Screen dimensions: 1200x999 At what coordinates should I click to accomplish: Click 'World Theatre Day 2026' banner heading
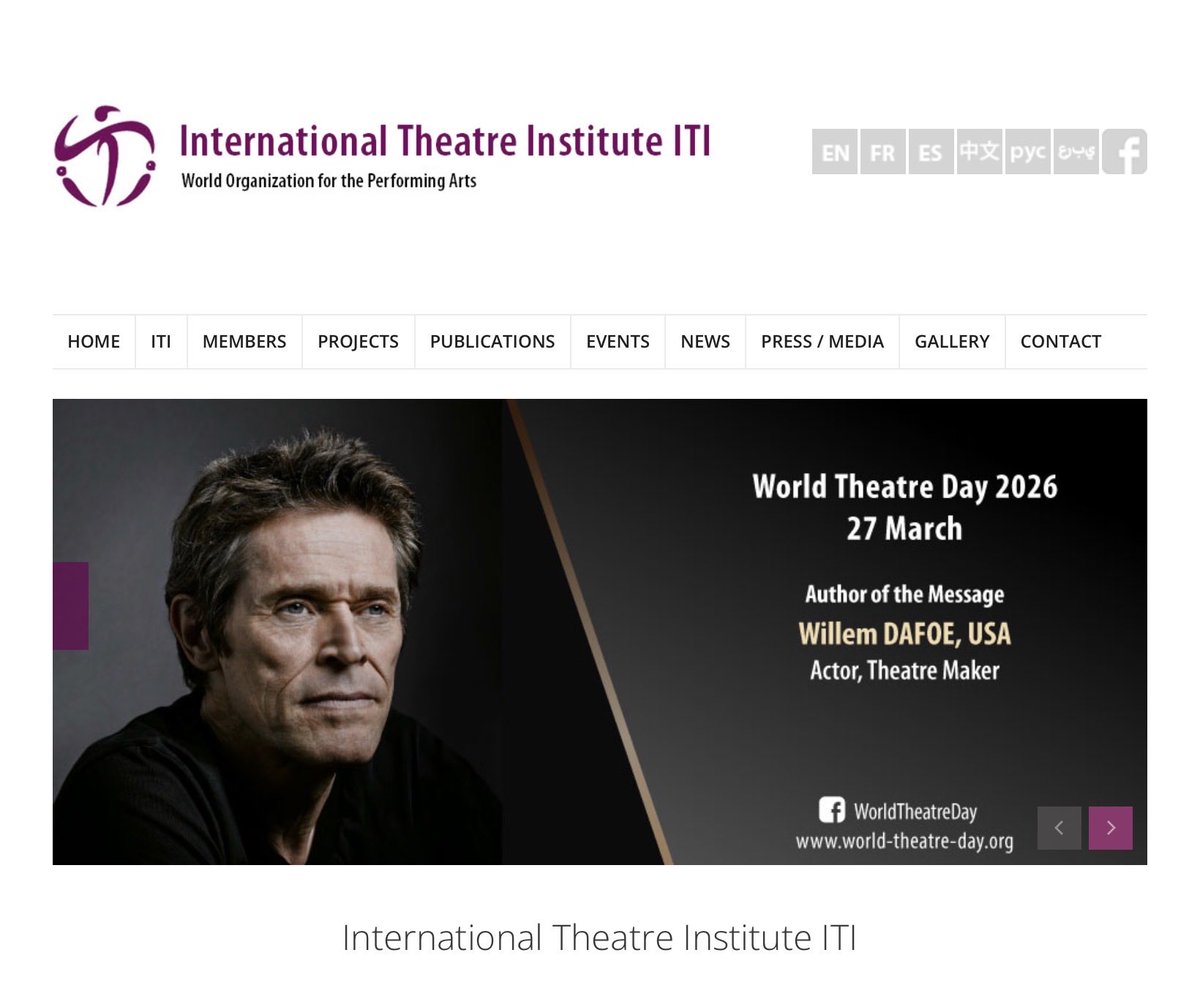[x=905, y=487]
